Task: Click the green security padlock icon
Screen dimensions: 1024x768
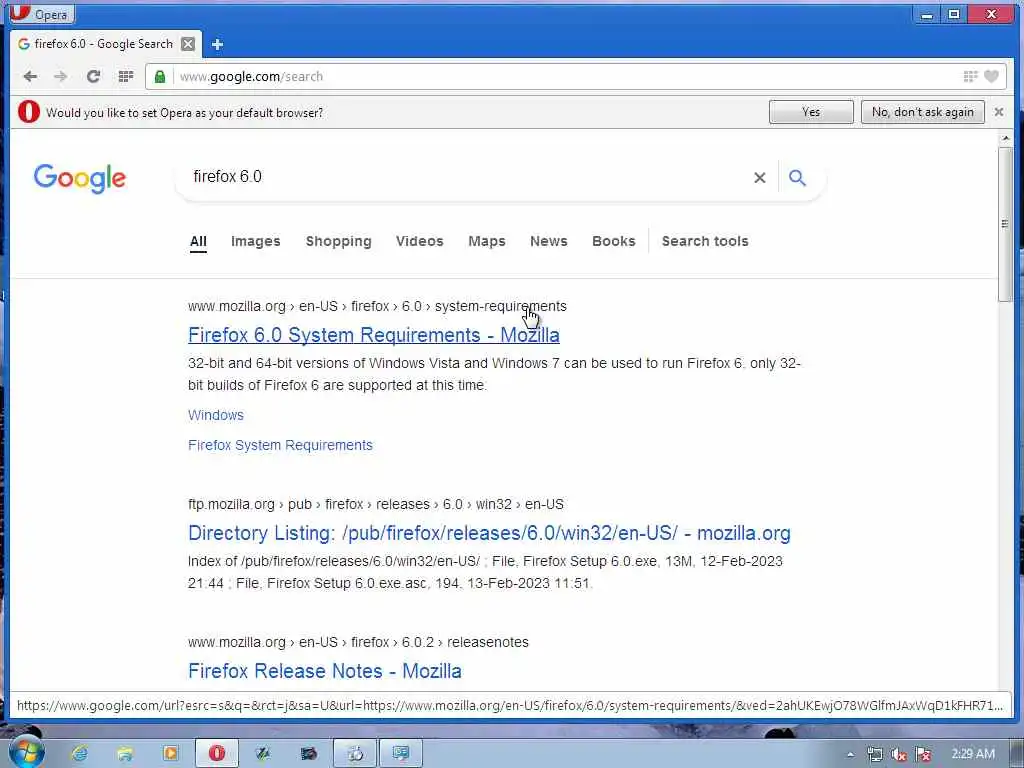Action: (x=159, y=76)
